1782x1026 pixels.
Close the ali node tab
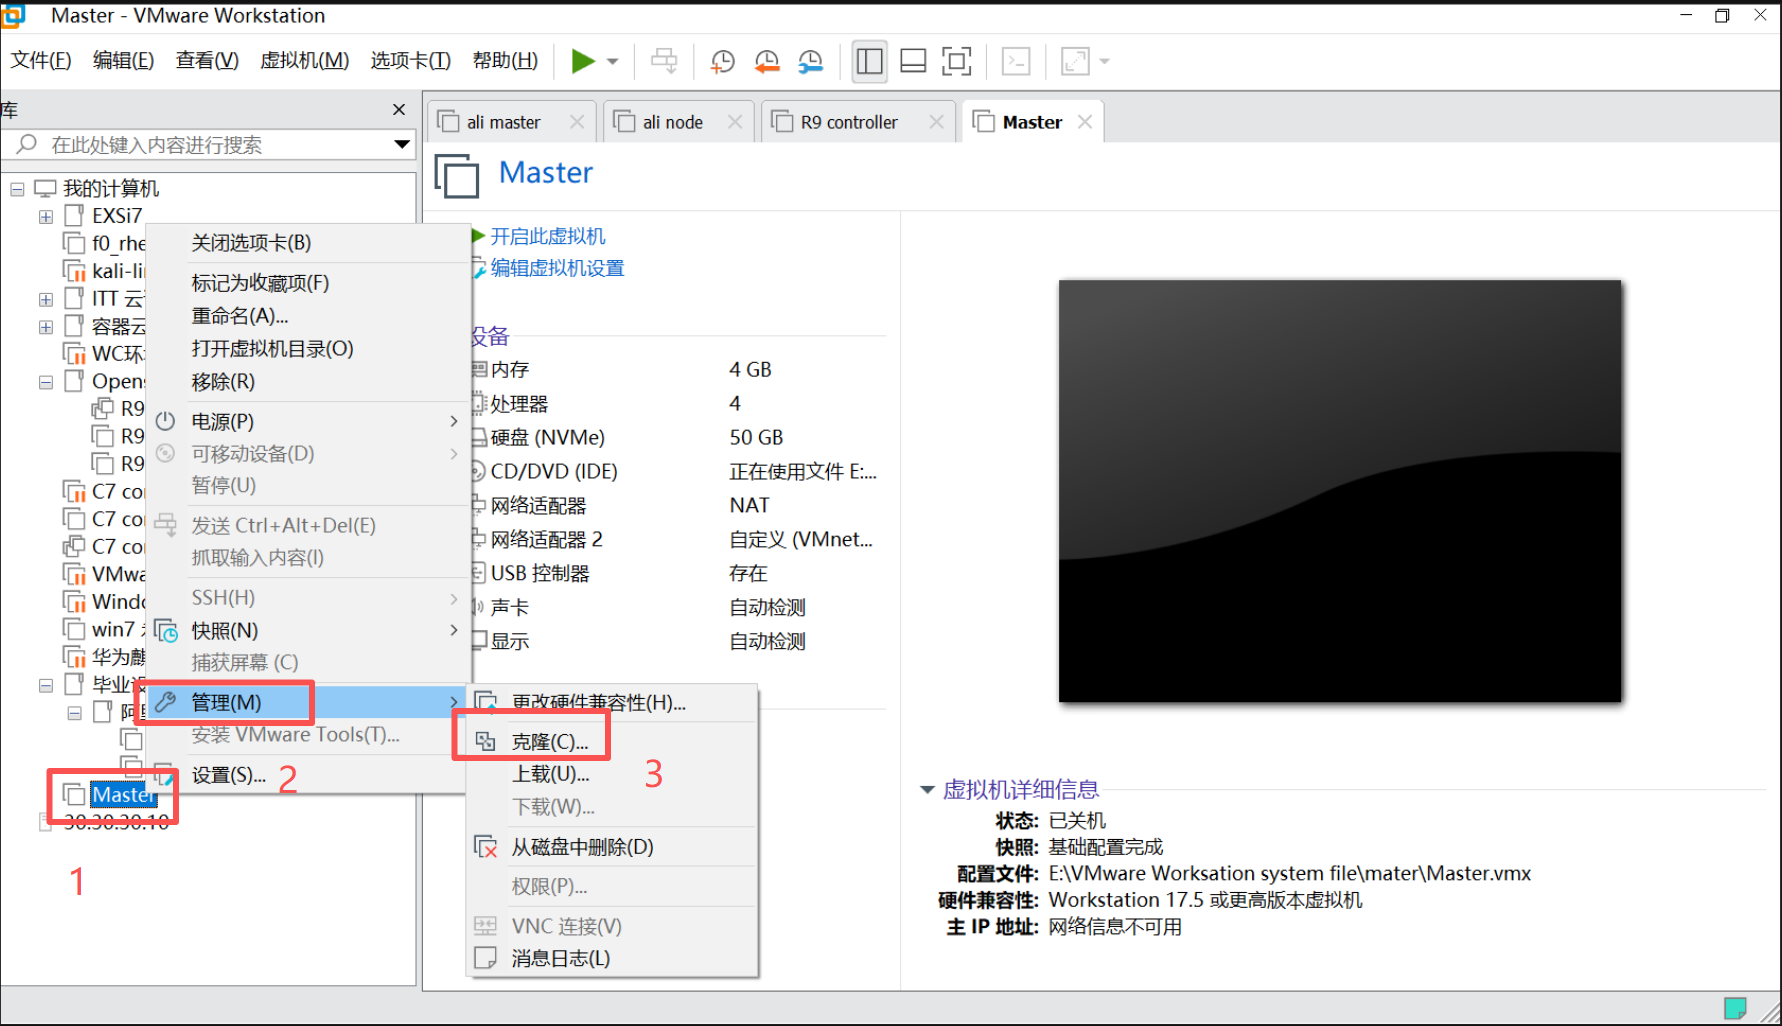[x=735, y=122]
